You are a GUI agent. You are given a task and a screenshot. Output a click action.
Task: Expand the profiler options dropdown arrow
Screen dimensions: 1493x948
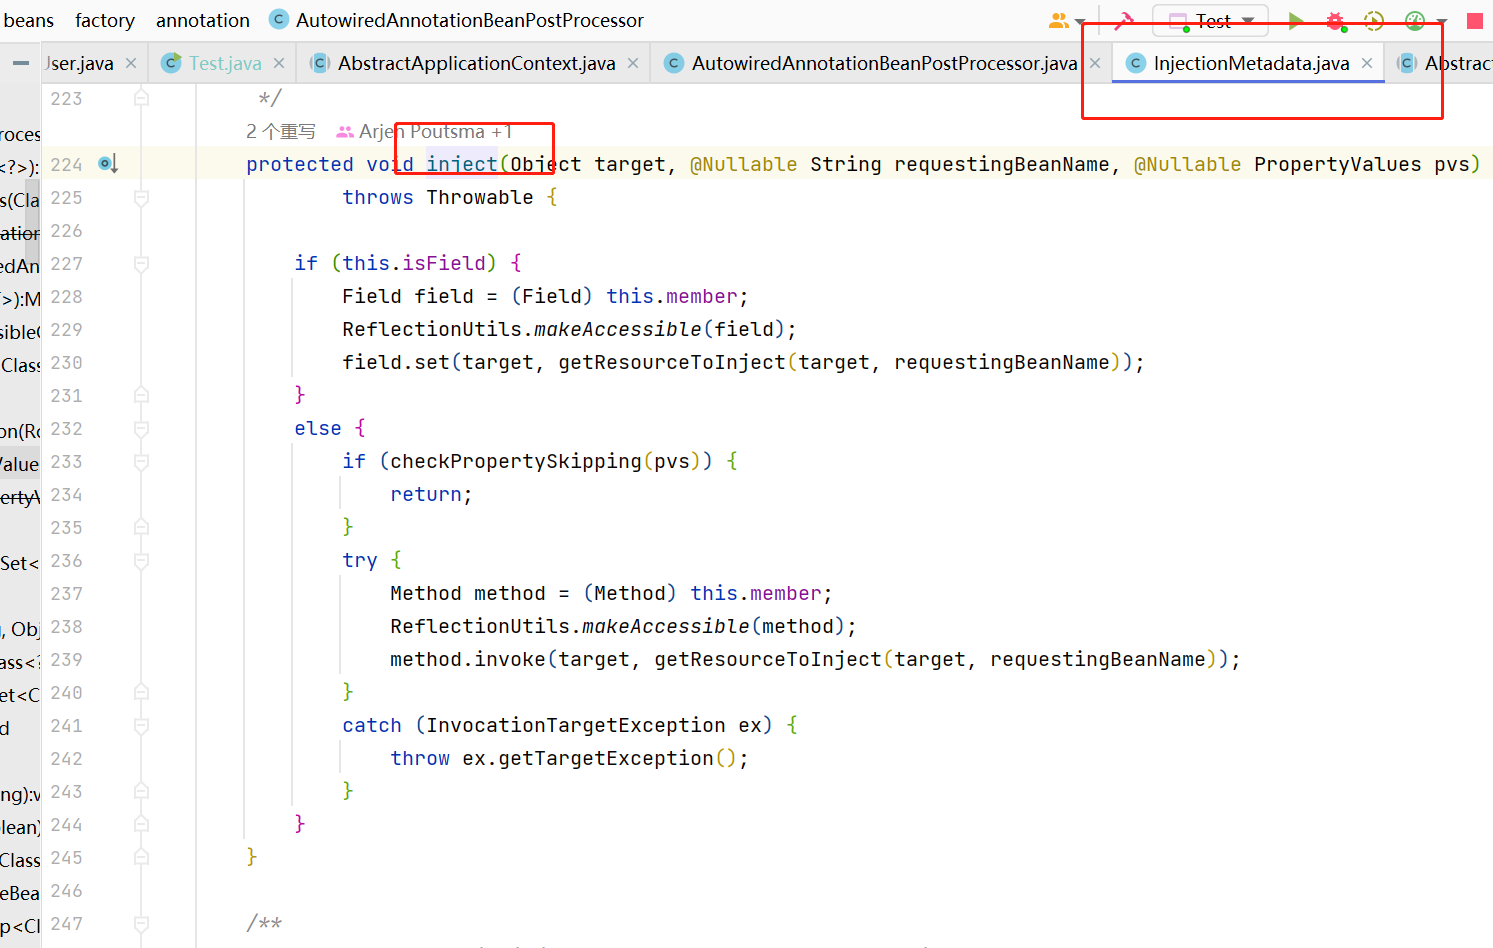(x=1441, y=22)
